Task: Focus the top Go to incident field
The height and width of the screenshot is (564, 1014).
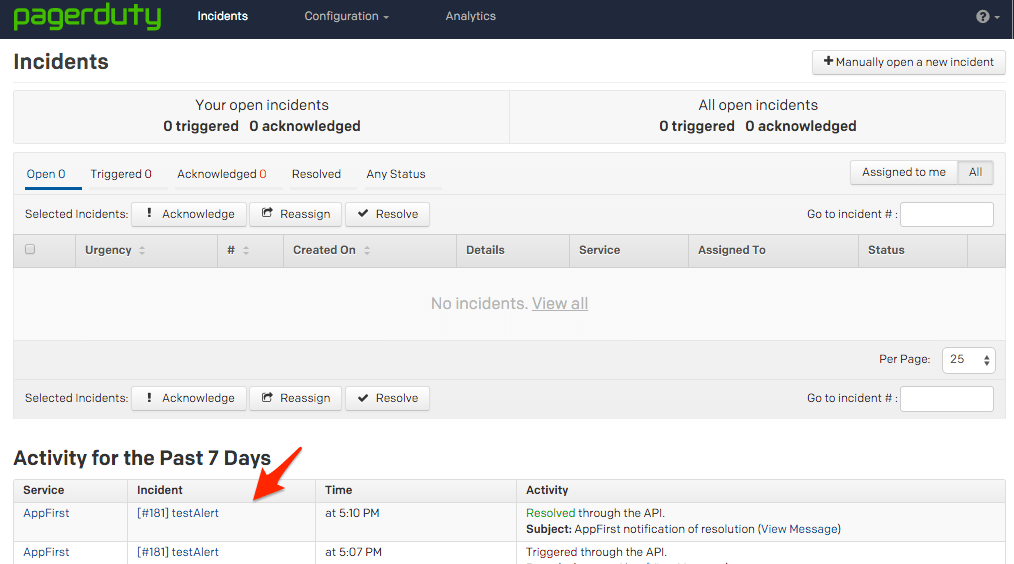Action: 946,214
